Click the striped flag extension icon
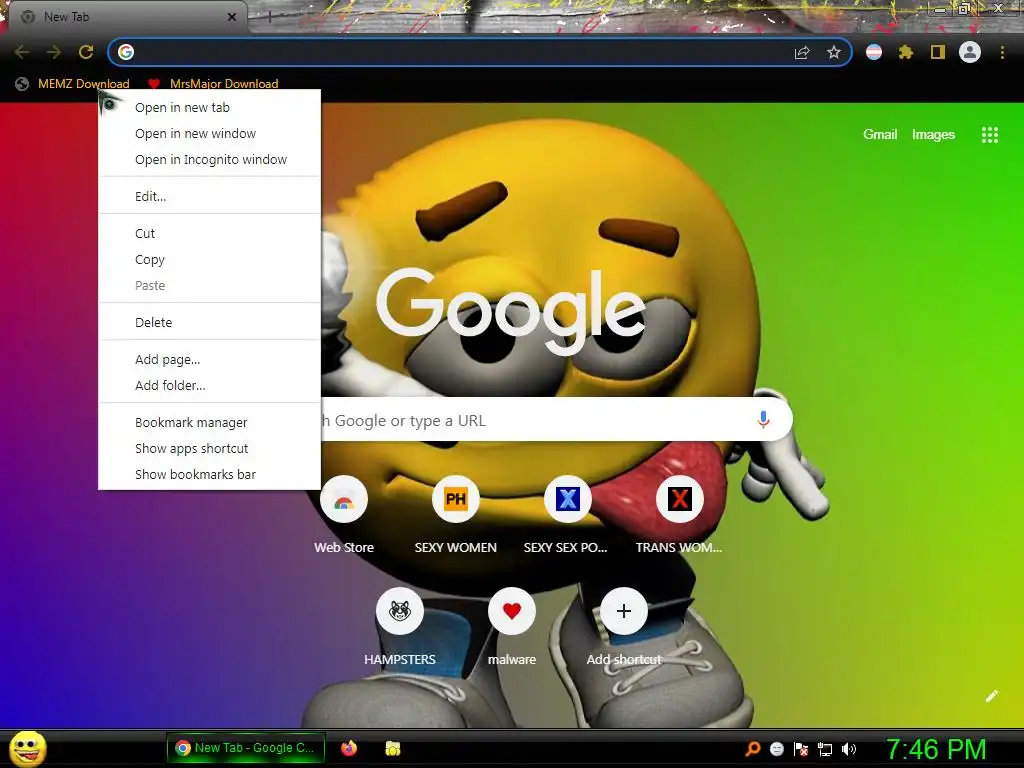The image size is (1024, 768). pos(874,52)
